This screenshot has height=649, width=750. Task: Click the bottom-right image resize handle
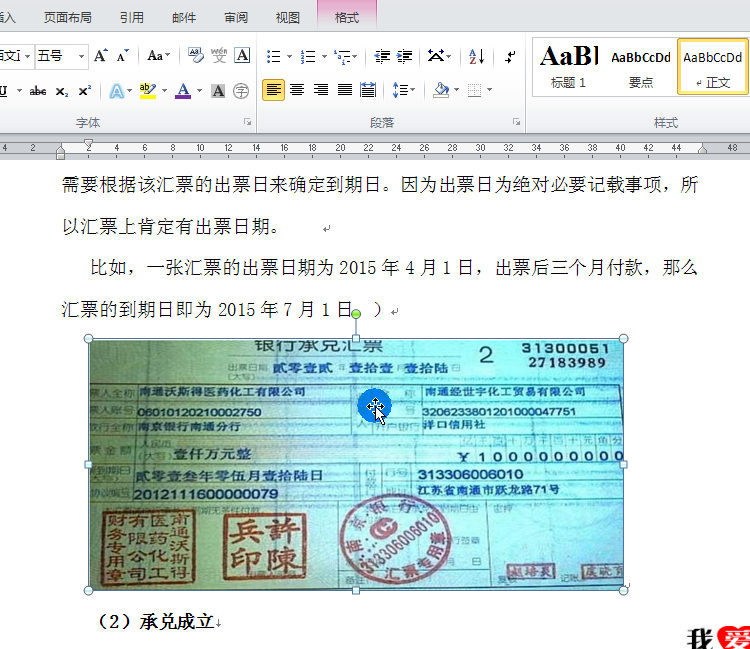coord(623,590)
